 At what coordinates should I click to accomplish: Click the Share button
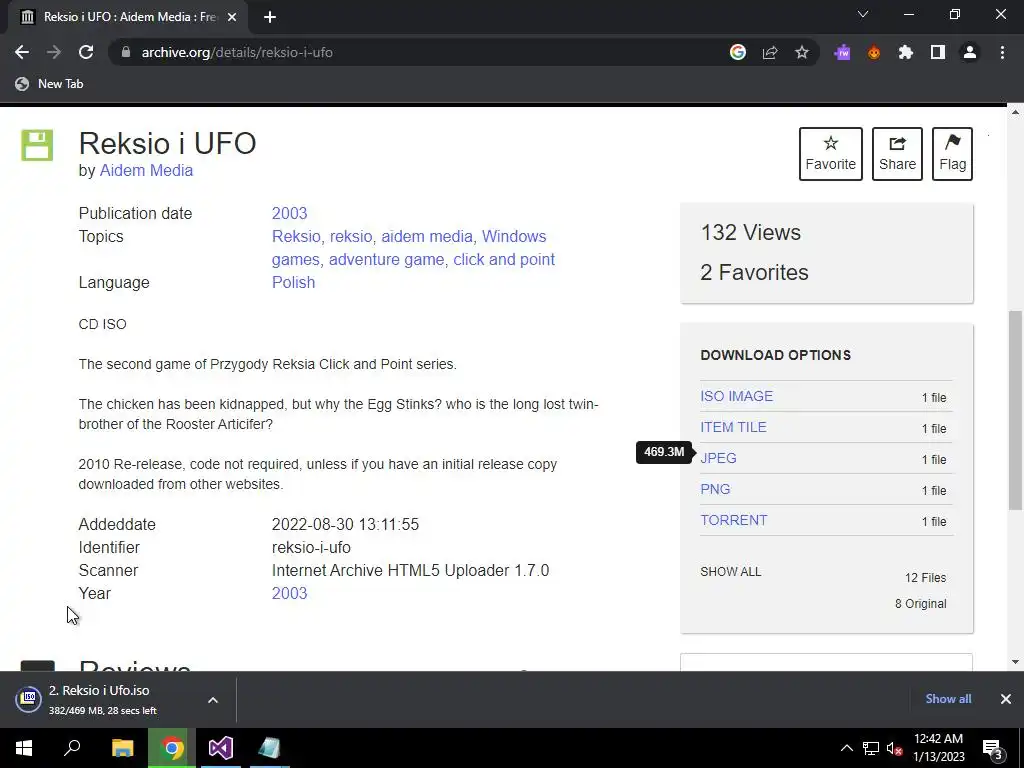[897, 153]
